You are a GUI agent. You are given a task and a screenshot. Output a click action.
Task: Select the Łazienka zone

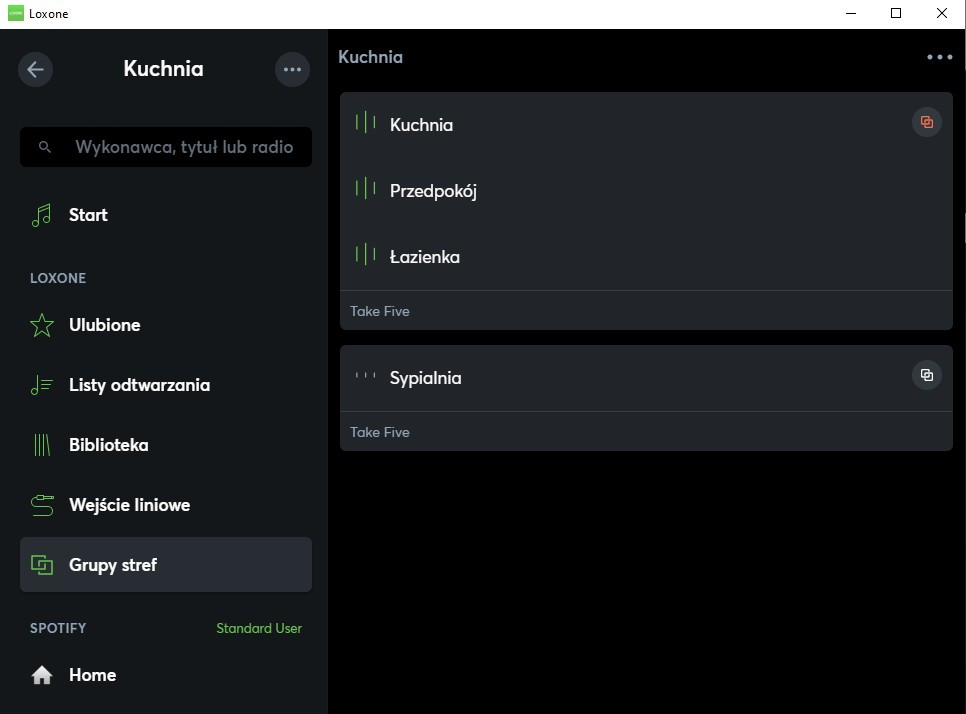[424, 257]
